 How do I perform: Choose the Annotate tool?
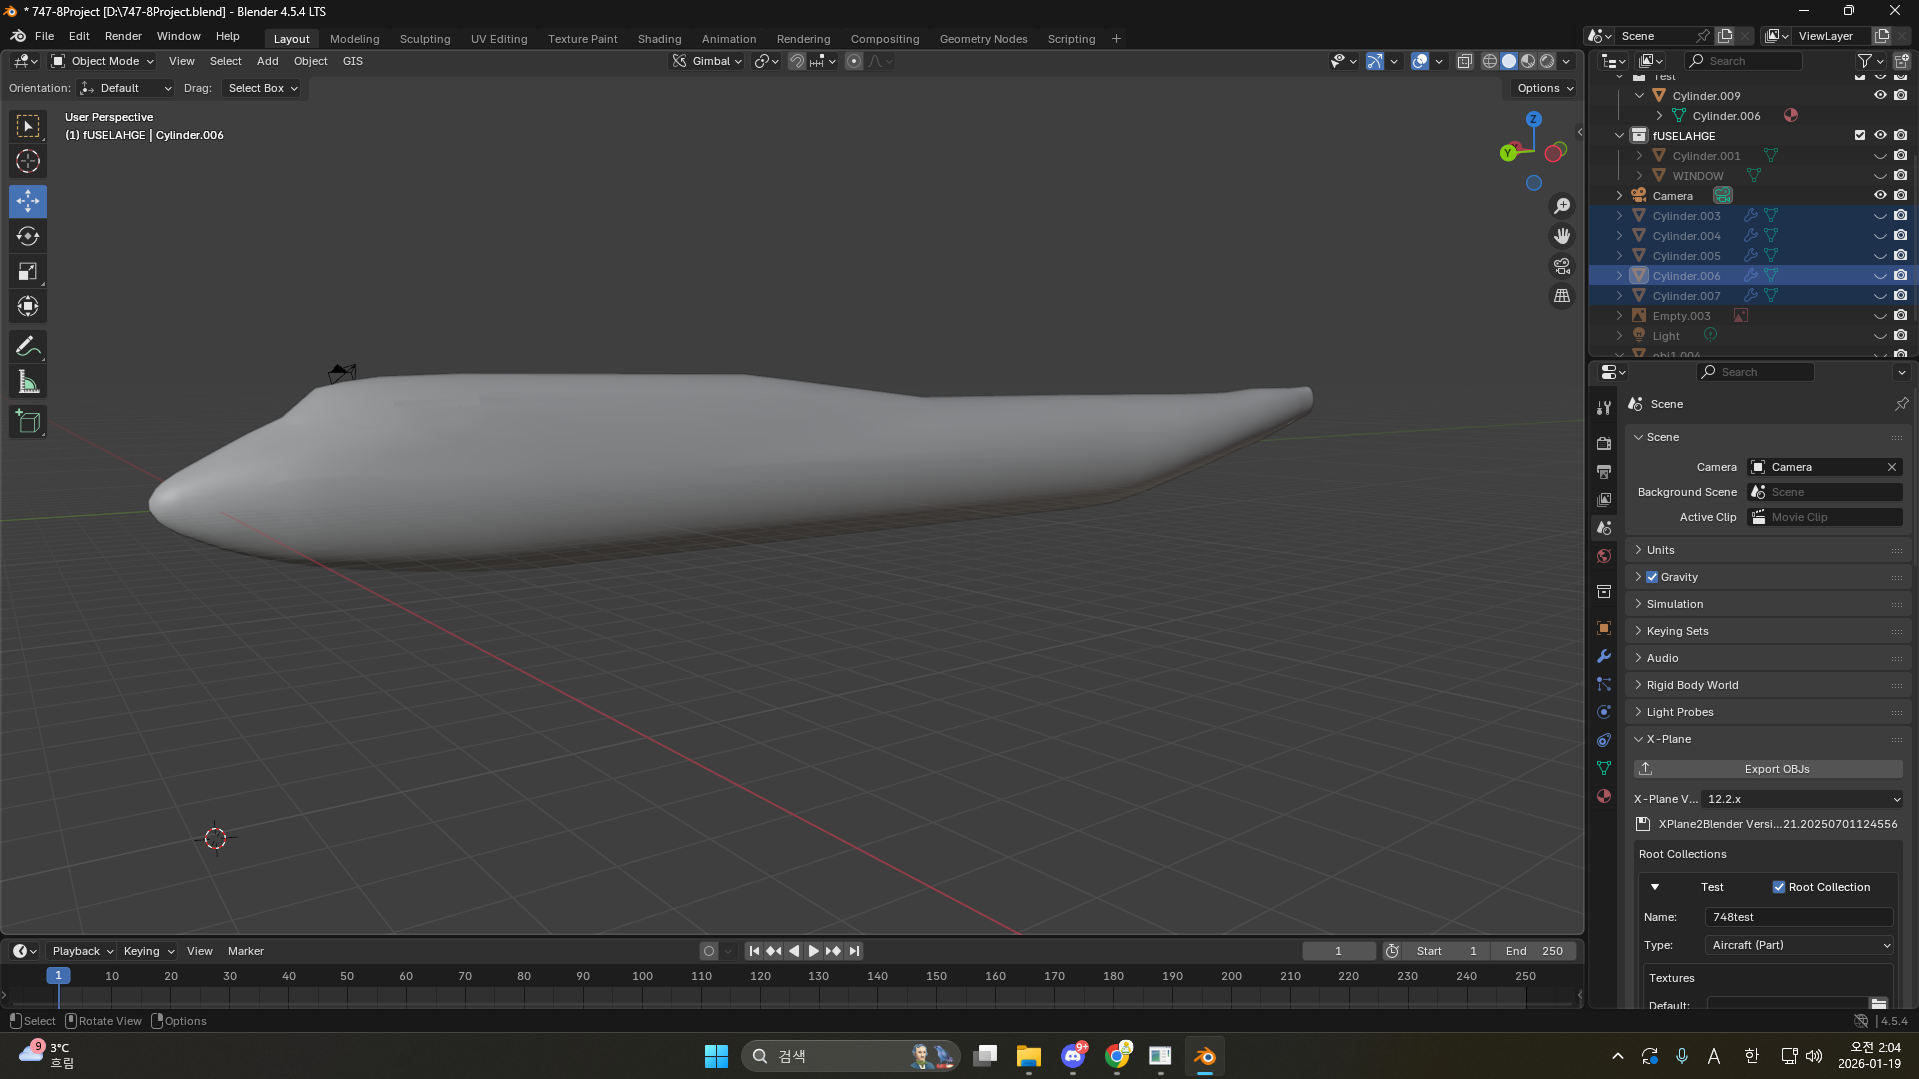[x=28, y=347]
